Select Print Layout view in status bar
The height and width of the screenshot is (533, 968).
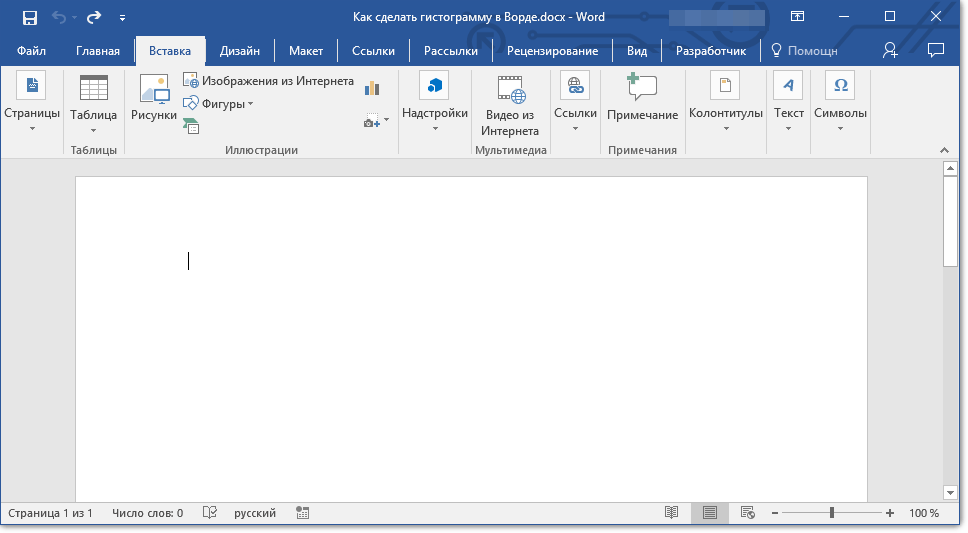710,513
